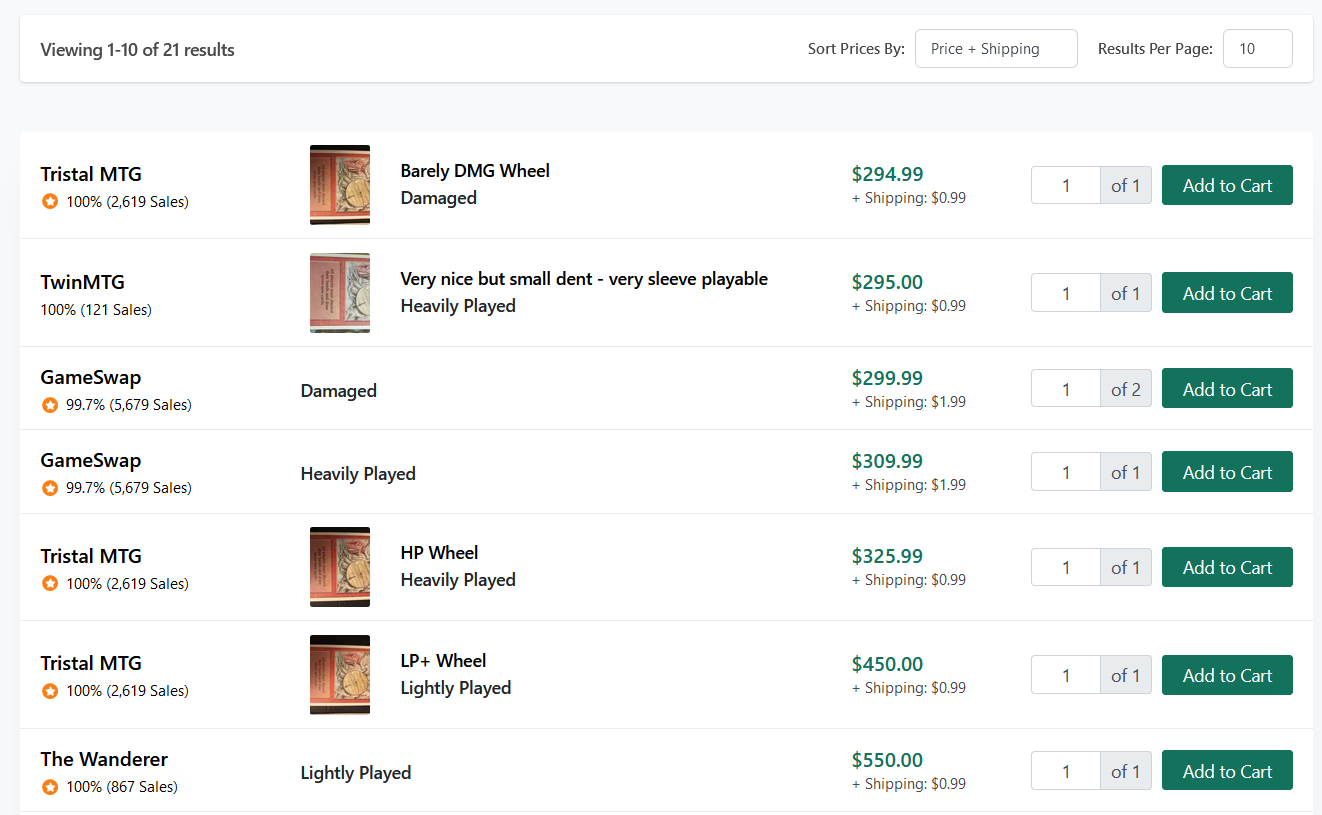Click The Wanderer's gold star seller badge
This screenshot has height=815, width=1322.
point(50,787)
